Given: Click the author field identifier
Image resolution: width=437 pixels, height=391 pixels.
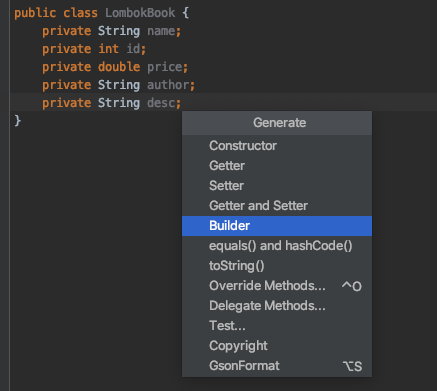Looking at the screenshot, I should coord(168,85).
